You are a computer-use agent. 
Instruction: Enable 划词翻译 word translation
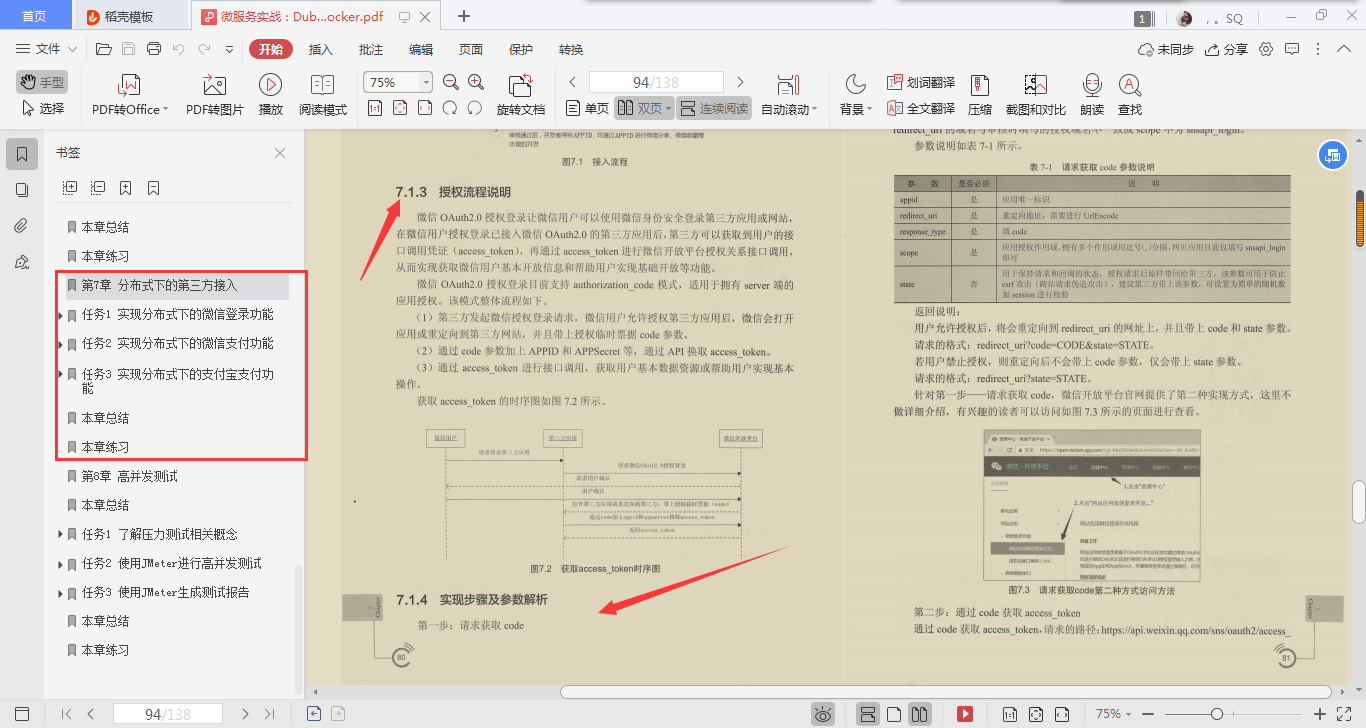tap(920, 82)
